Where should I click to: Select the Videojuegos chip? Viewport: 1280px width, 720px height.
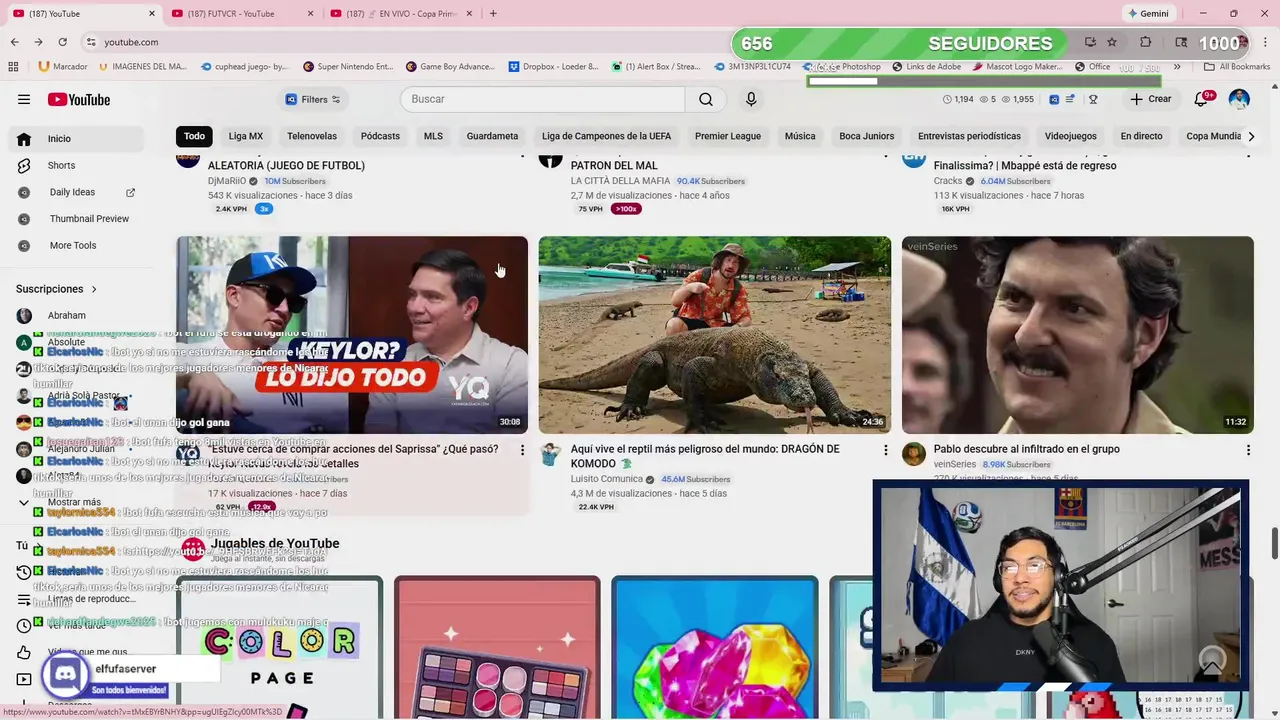(1071, 136)
